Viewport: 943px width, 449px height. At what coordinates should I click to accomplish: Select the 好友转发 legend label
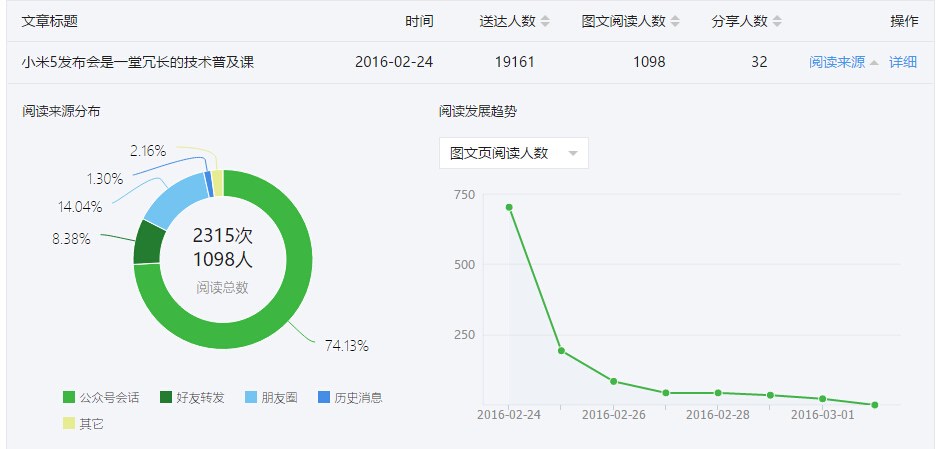pos(200,398)
